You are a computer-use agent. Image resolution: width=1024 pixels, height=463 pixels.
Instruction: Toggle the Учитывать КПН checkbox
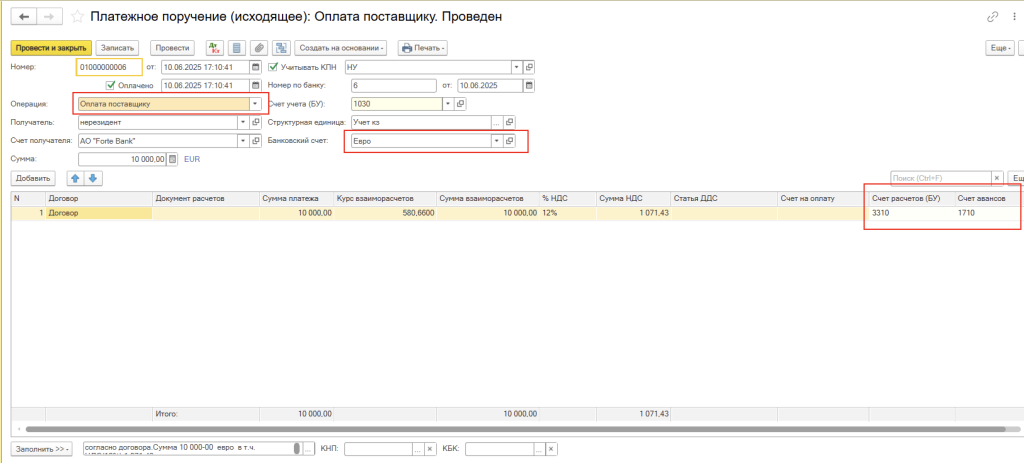pos(273,67)
